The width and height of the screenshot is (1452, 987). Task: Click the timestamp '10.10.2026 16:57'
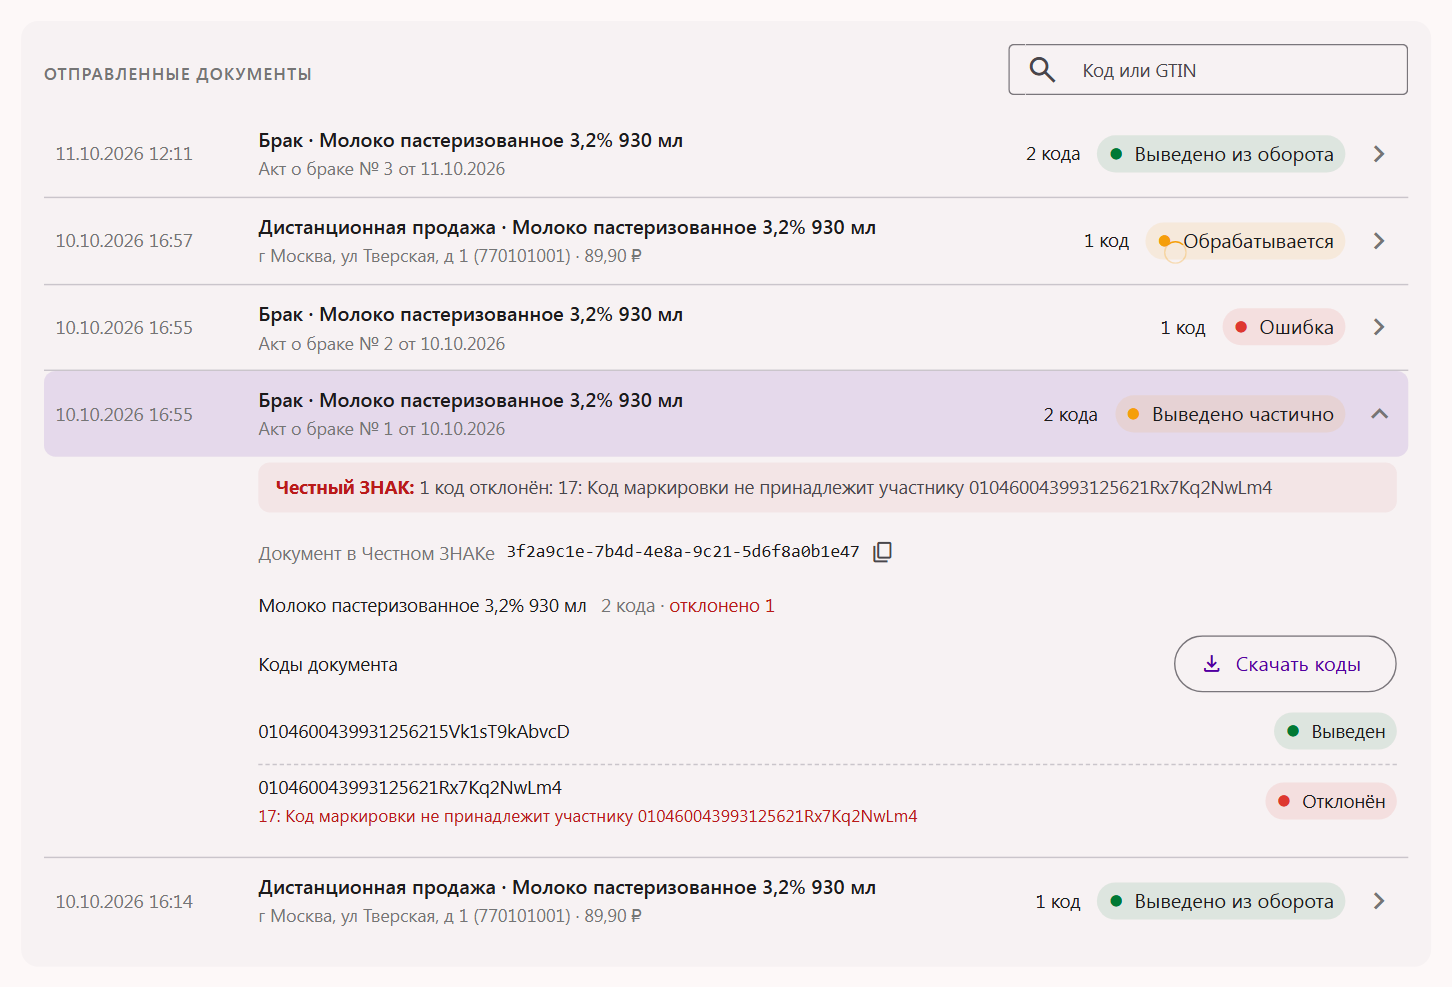coord(124,241)
